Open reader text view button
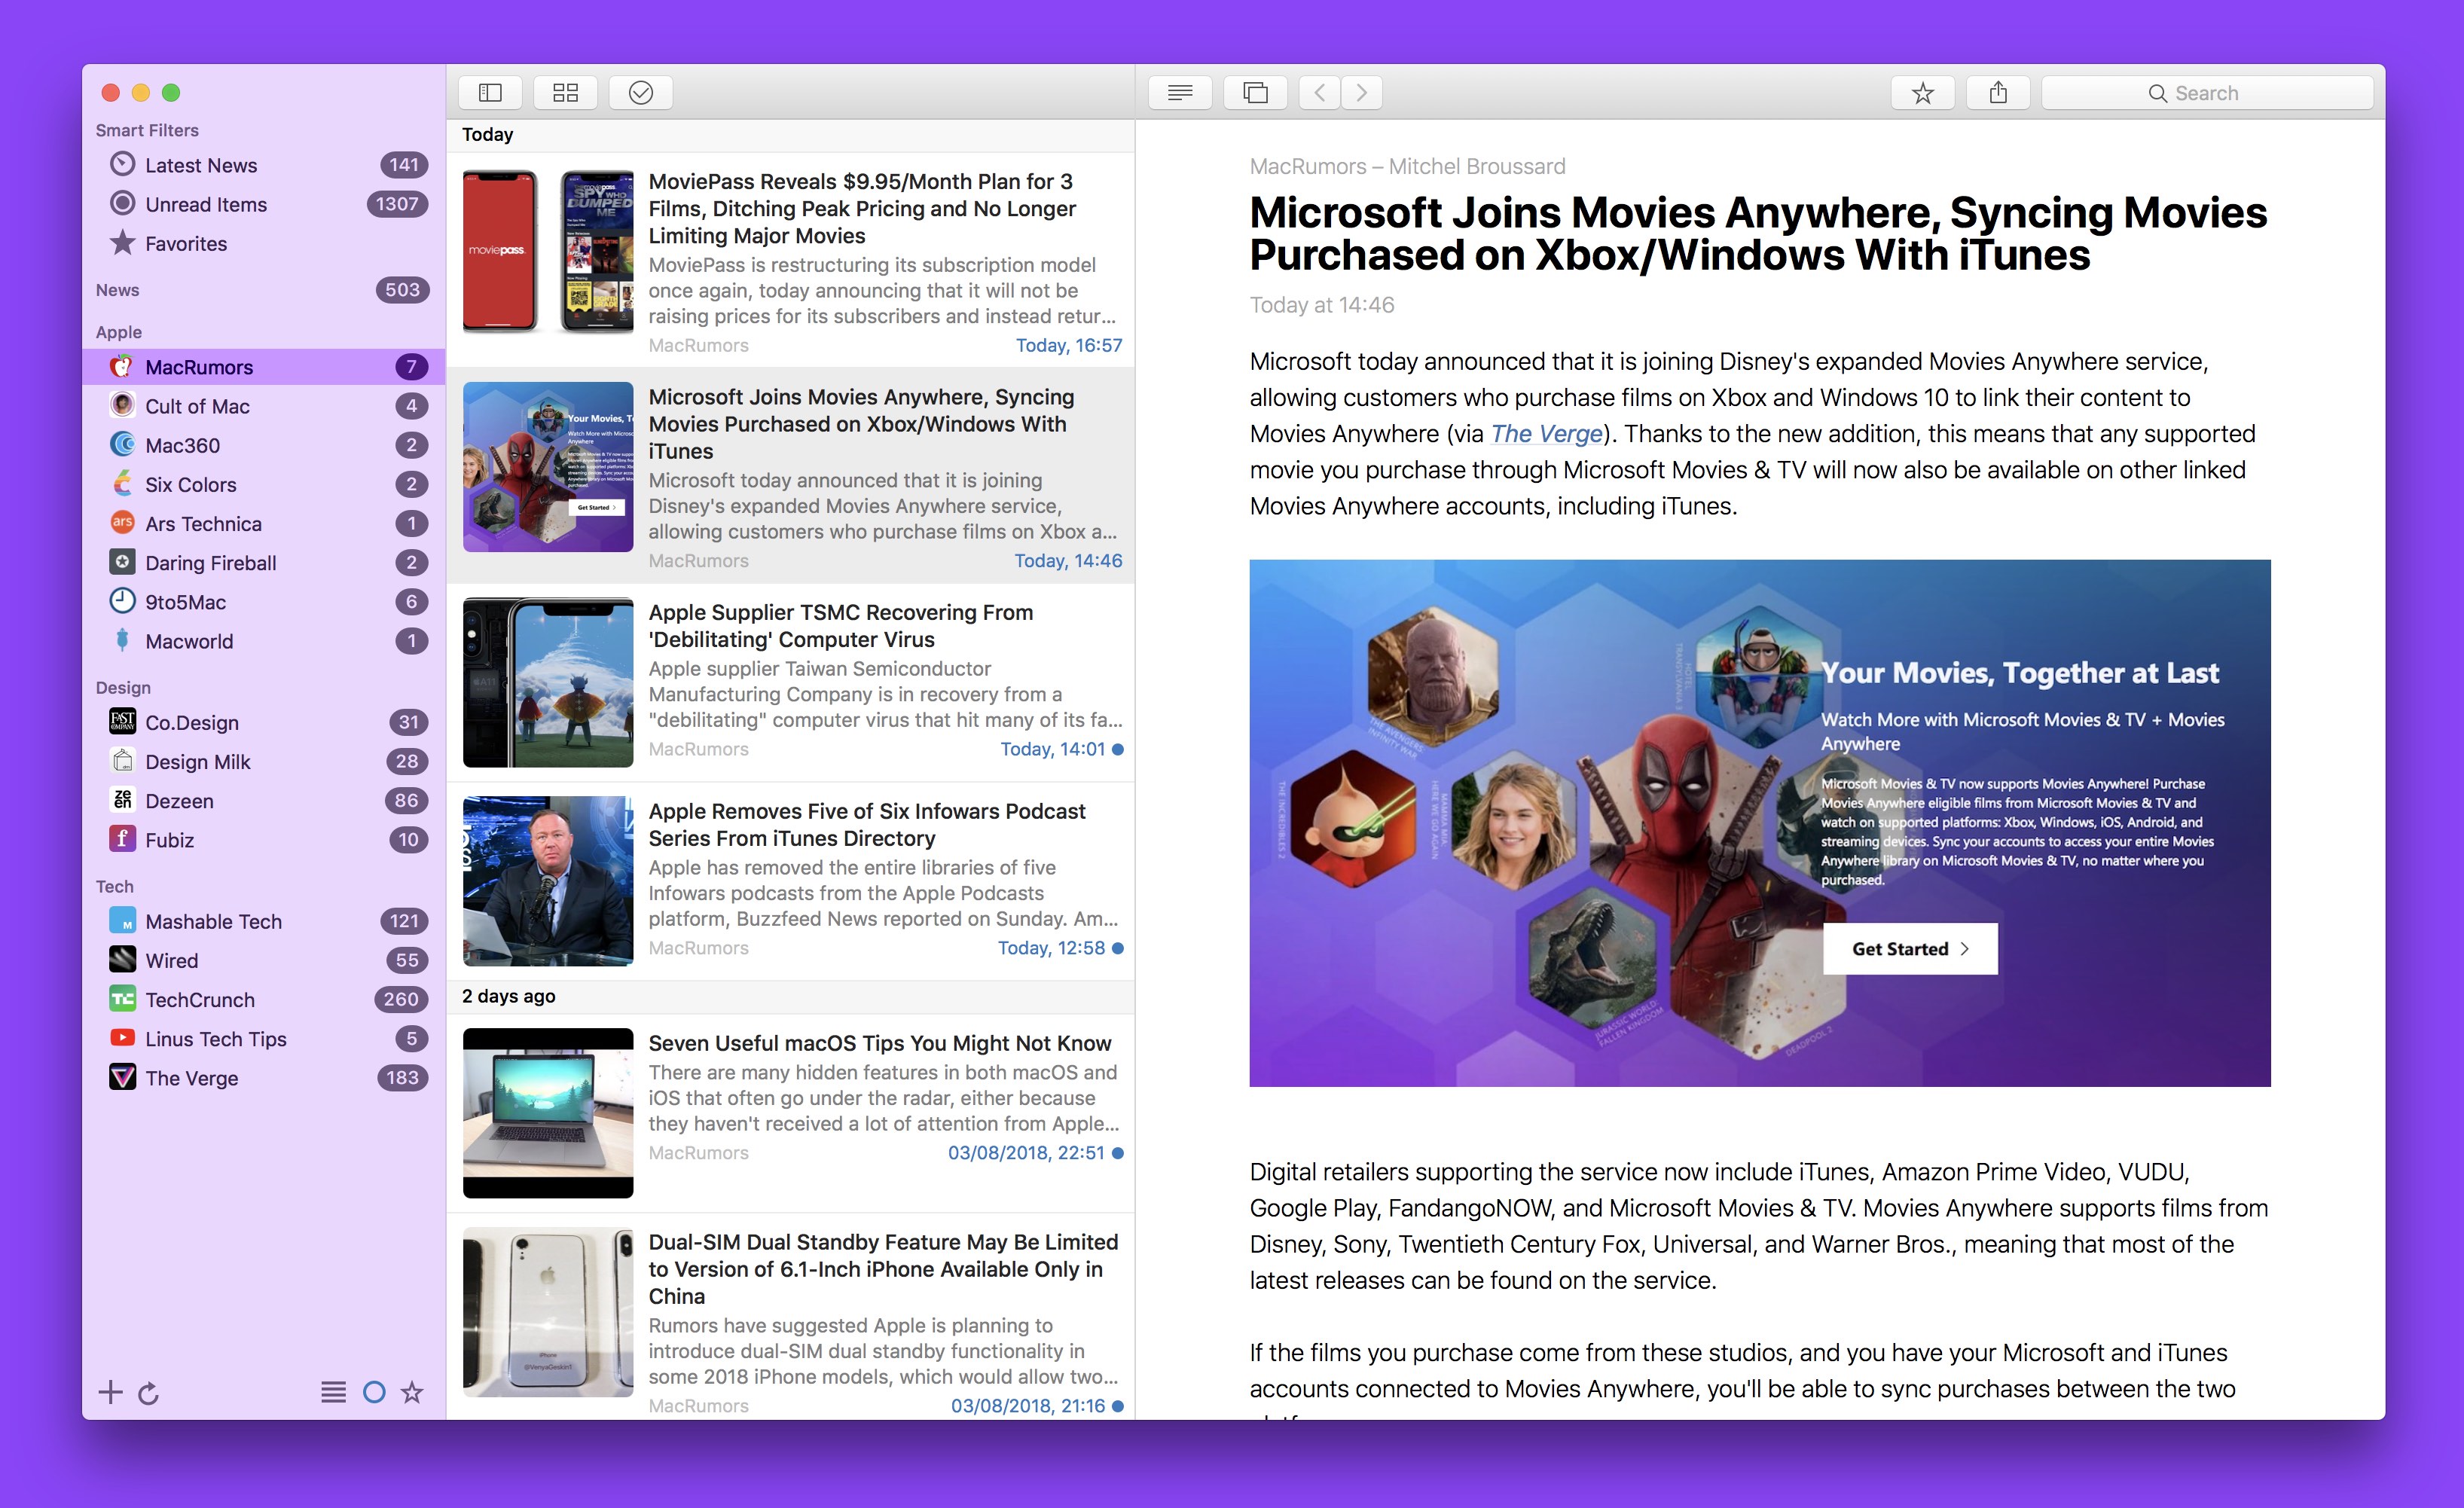Image resolution: width=2464 pixels, height=1508 pixels. [x=1180, y=93]
